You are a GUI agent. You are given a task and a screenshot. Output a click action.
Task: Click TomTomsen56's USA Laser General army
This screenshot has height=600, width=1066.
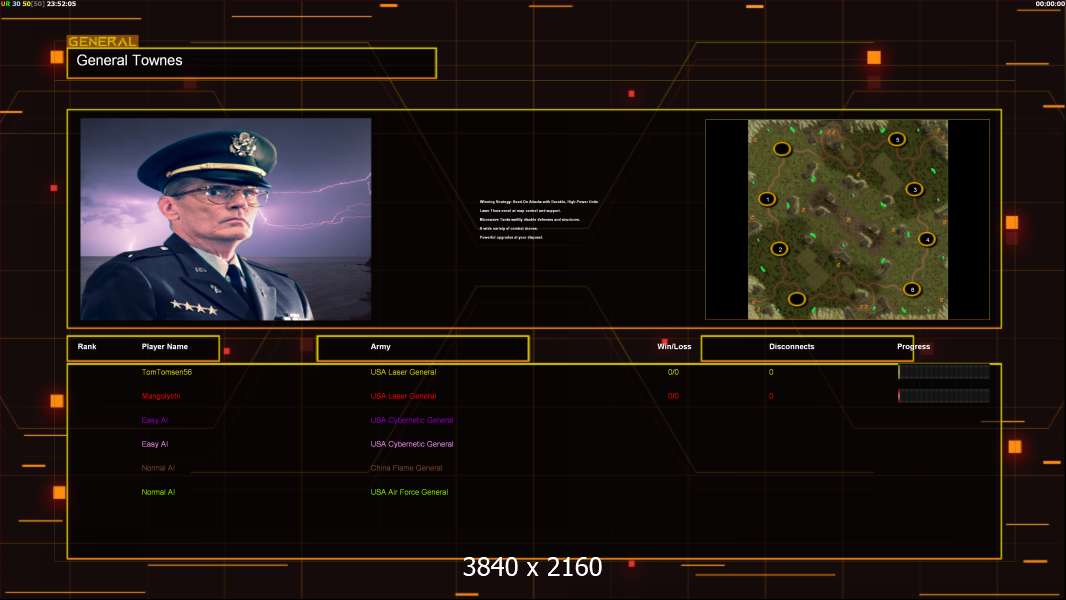(x=403, y=372)
